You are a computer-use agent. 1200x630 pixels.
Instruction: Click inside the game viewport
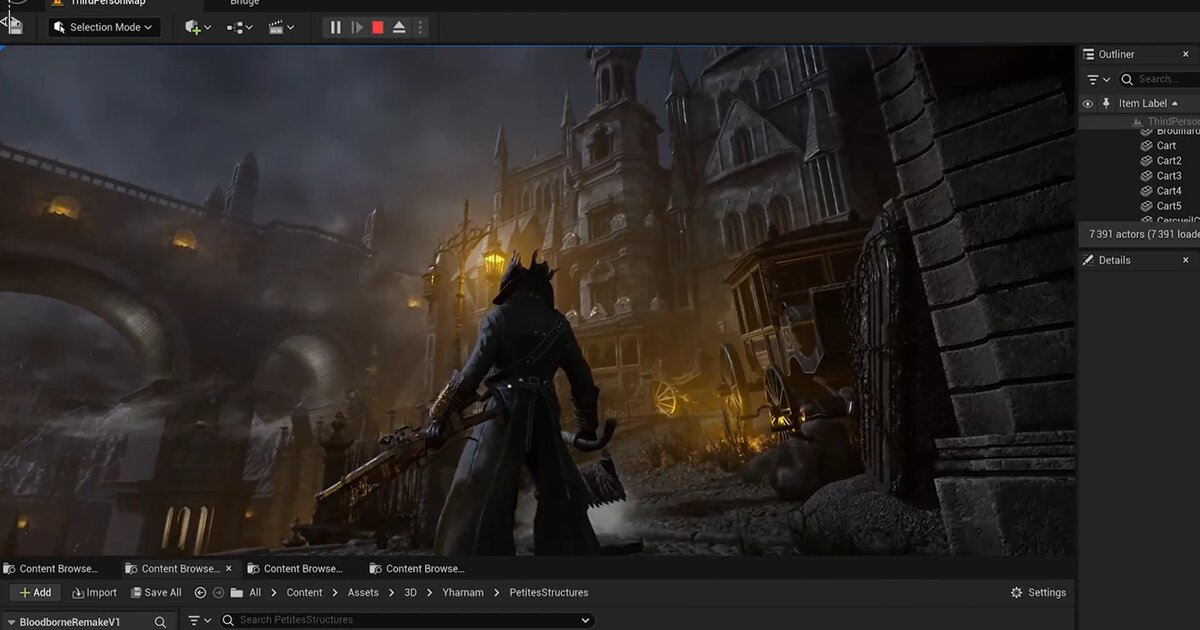click(x=537, y=300)
